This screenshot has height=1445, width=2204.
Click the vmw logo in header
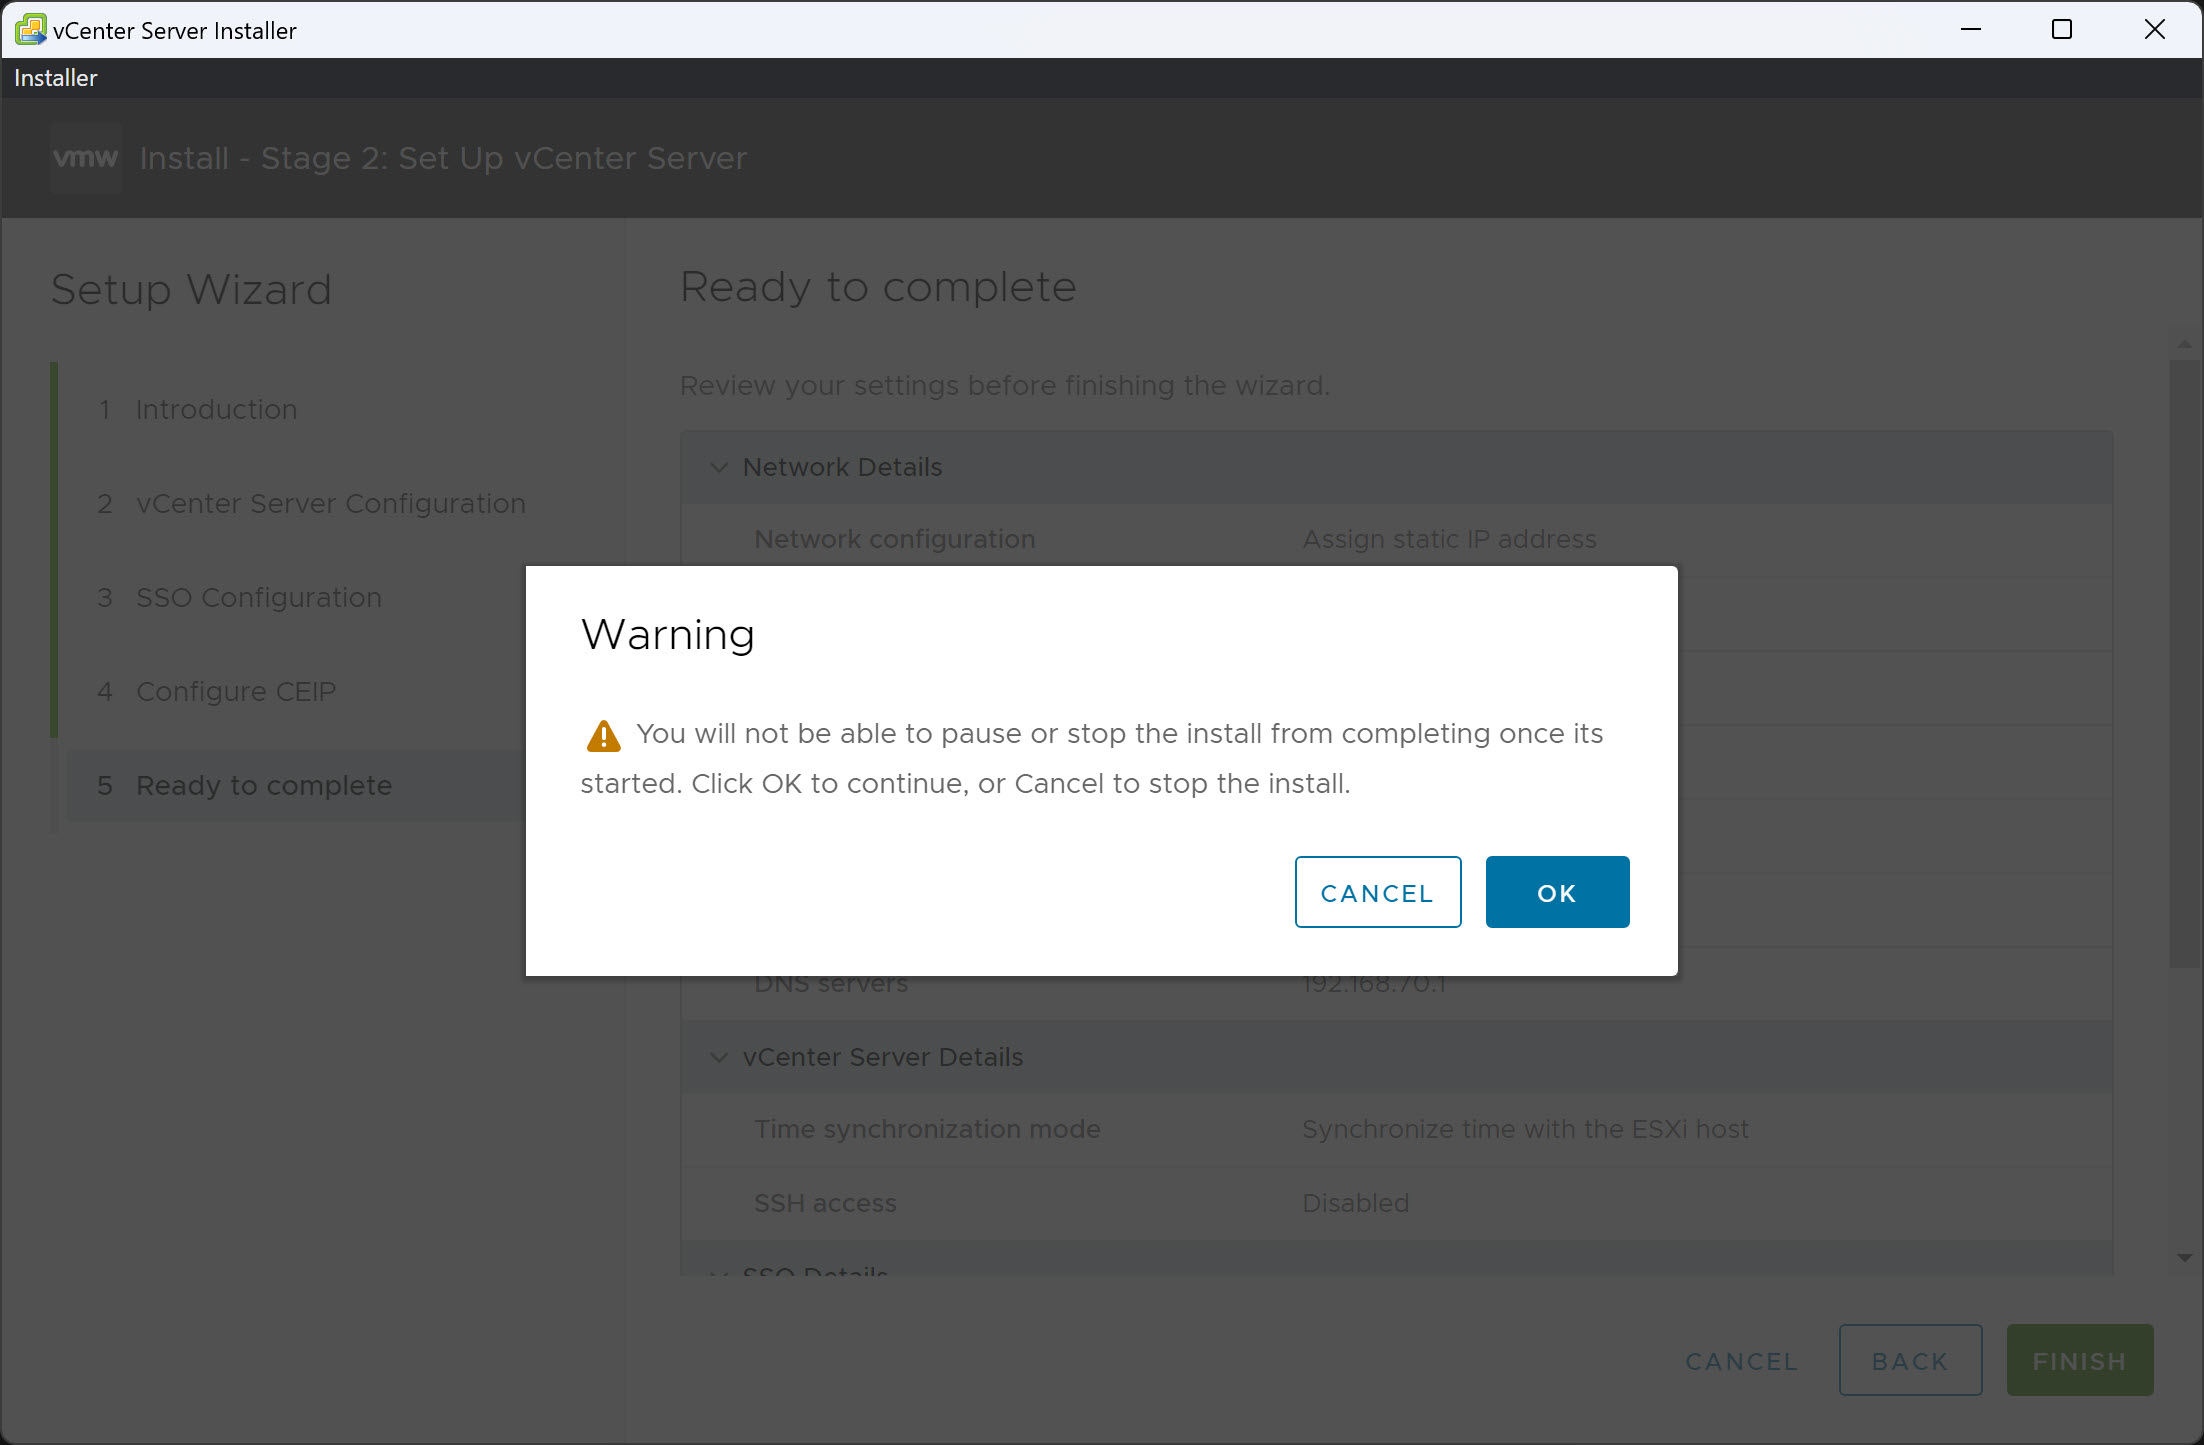click(x=86, y=158)
